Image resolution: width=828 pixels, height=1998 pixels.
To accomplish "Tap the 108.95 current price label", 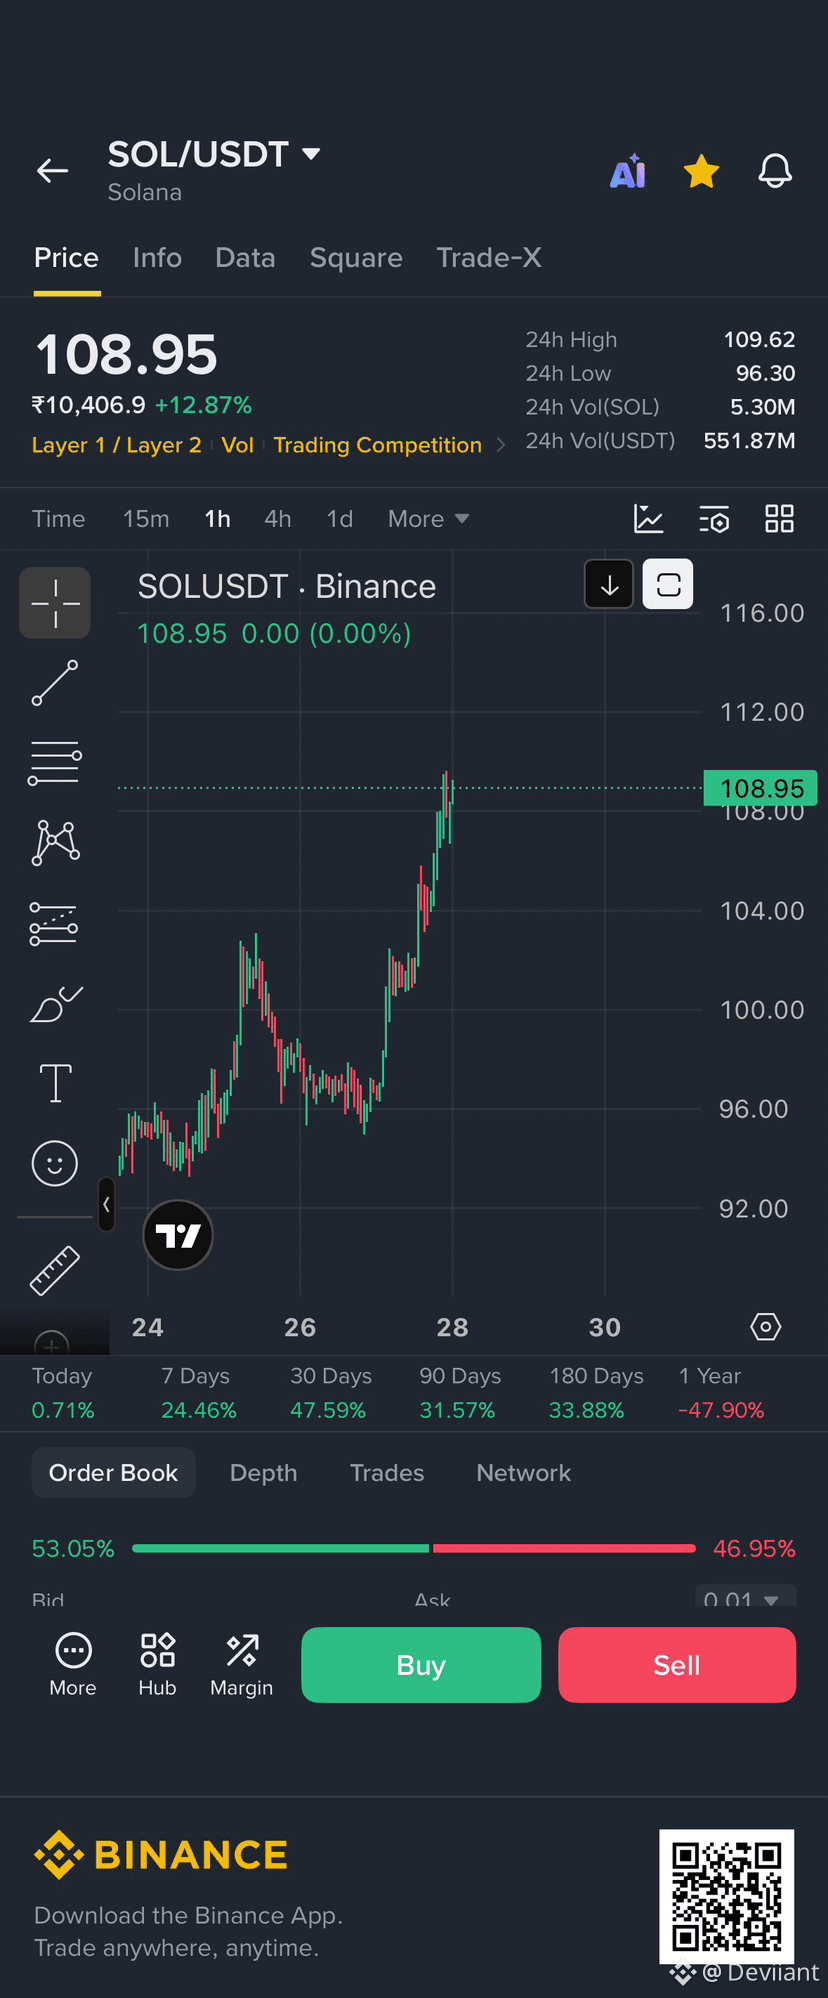I will tap(761, 788).
